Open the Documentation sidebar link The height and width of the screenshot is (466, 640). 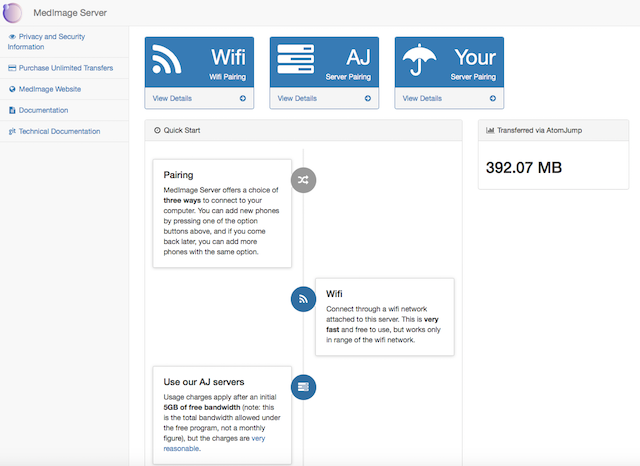point(43,110)
